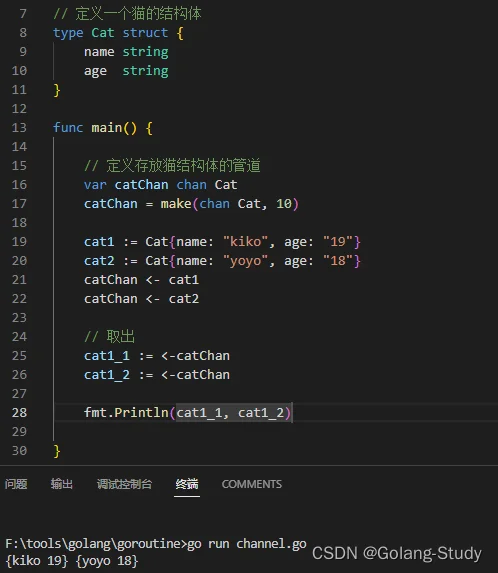Click the 'name string' field line
Screen dimensions: 498x573
126,52
